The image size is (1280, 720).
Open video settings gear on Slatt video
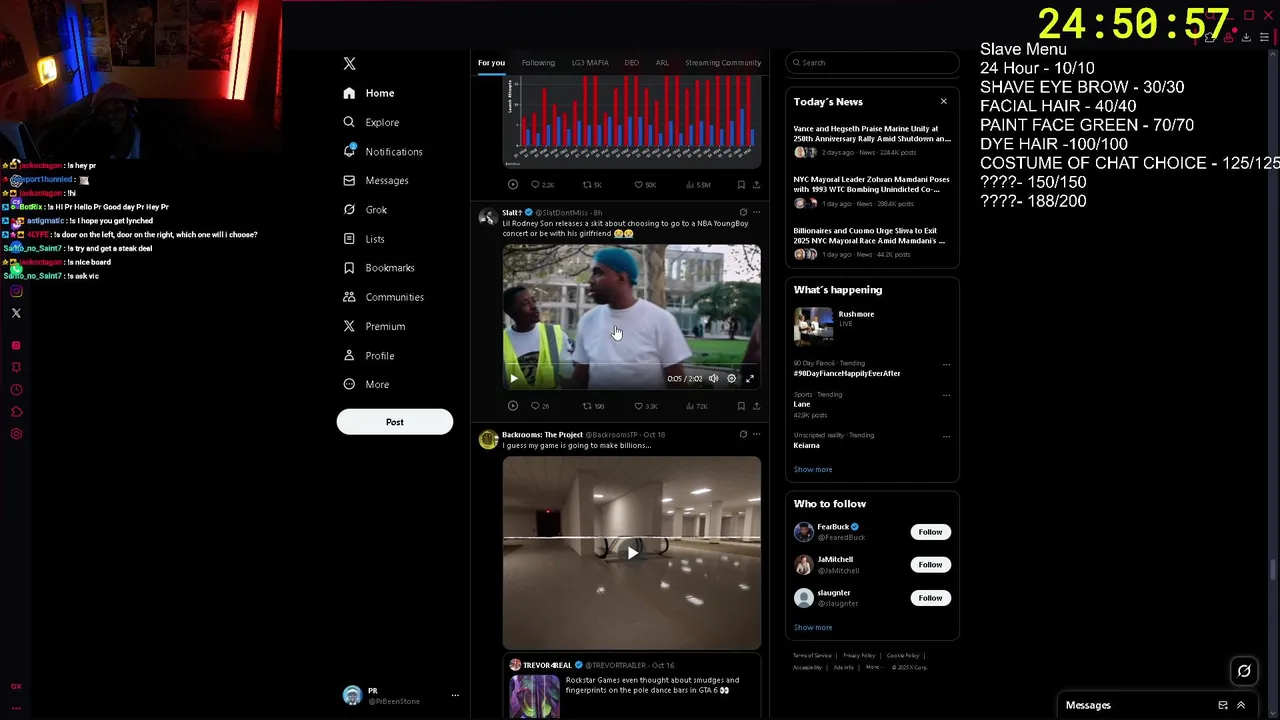tap(731, 378)
